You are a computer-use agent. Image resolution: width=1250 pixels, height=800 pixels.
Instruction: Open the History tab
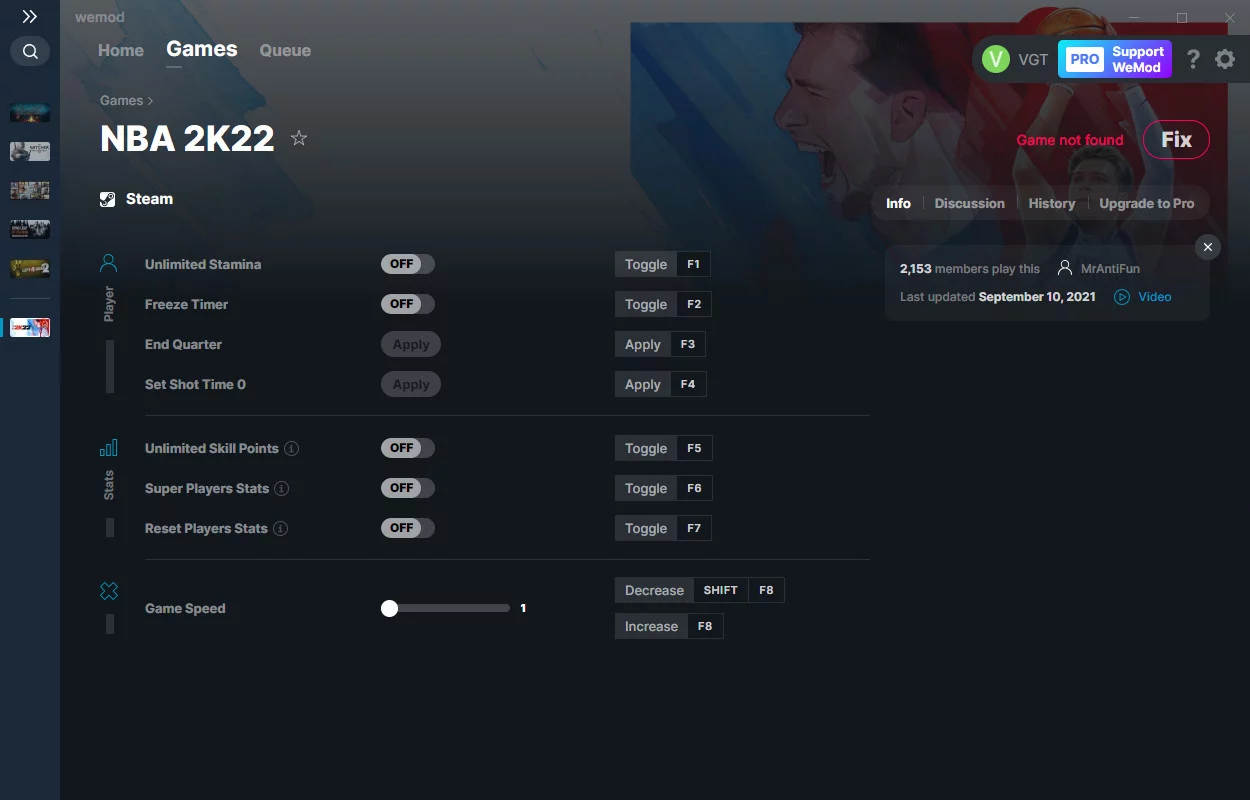tap(1052, 203)
